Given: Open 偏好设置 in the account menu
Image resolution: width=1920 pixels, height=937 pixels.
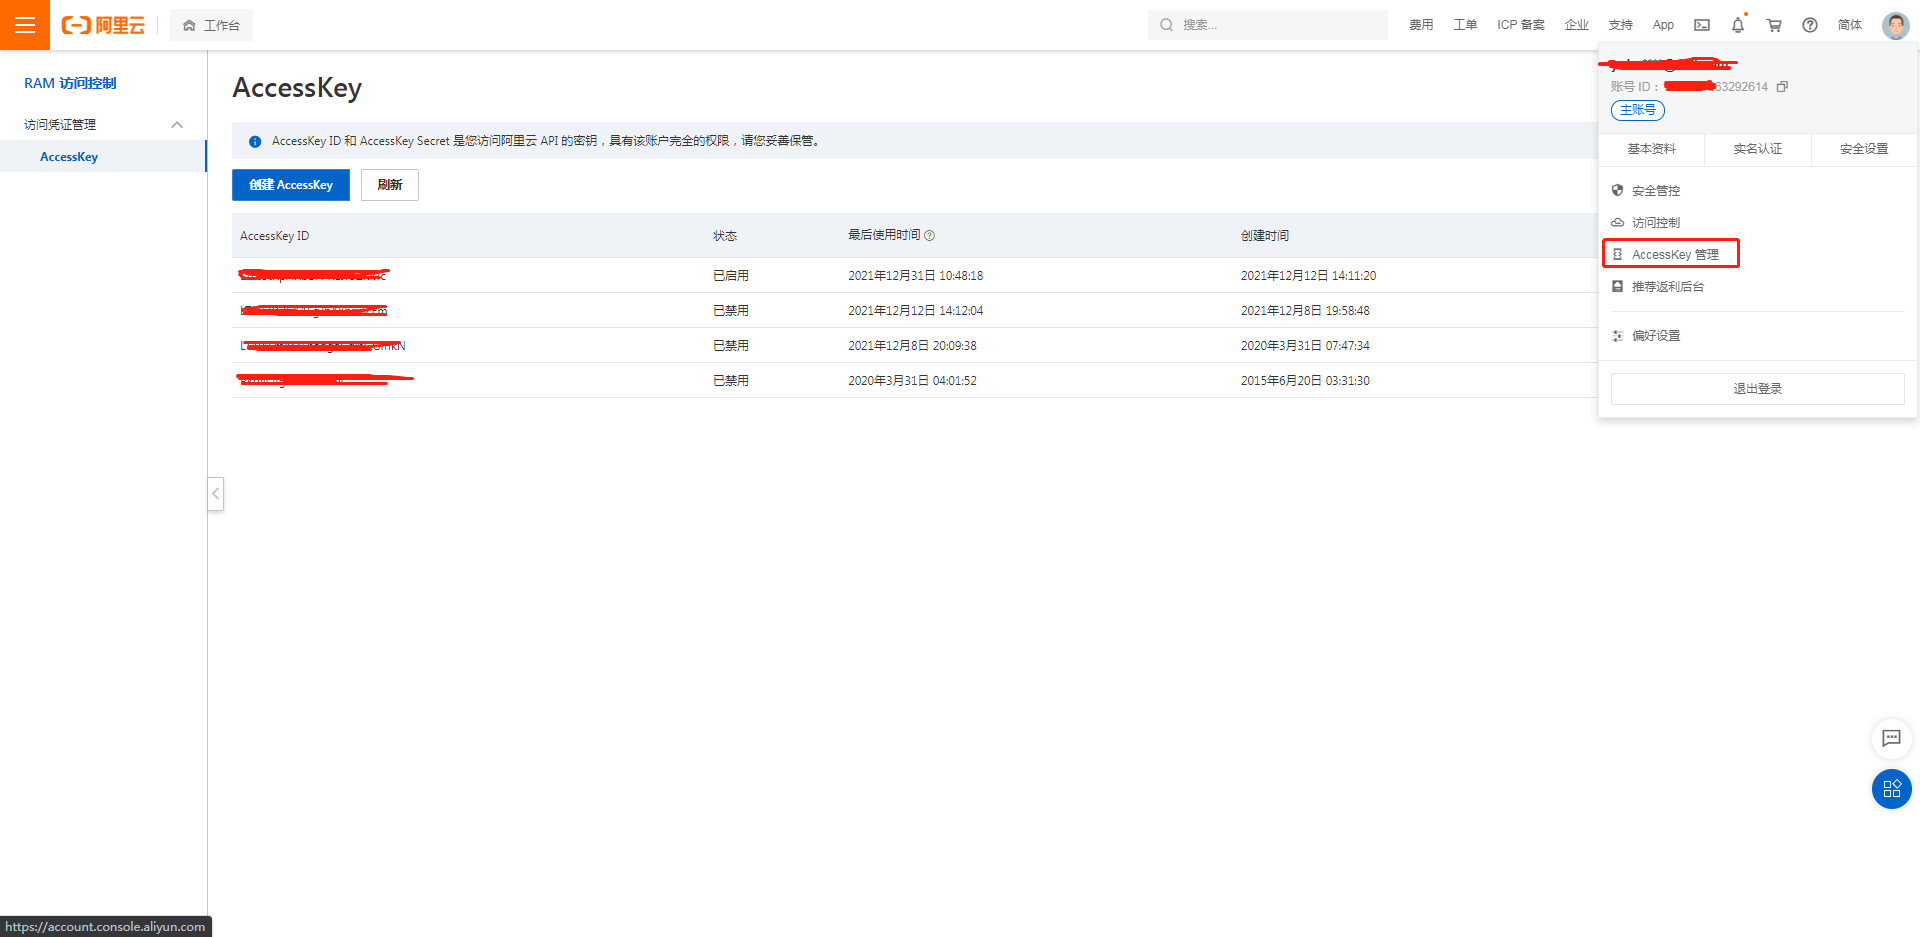Looking at the screenshot, I should (1656, 336).
